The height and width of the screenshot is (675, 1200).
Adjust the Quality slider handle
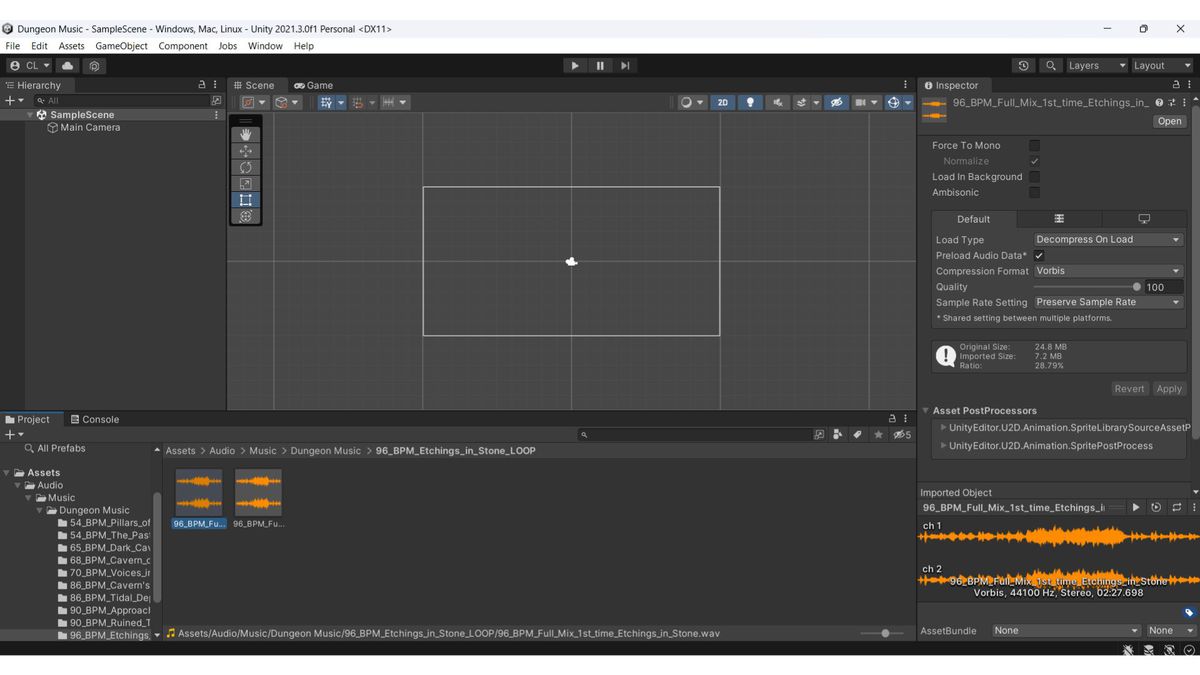click(1136, 287)
